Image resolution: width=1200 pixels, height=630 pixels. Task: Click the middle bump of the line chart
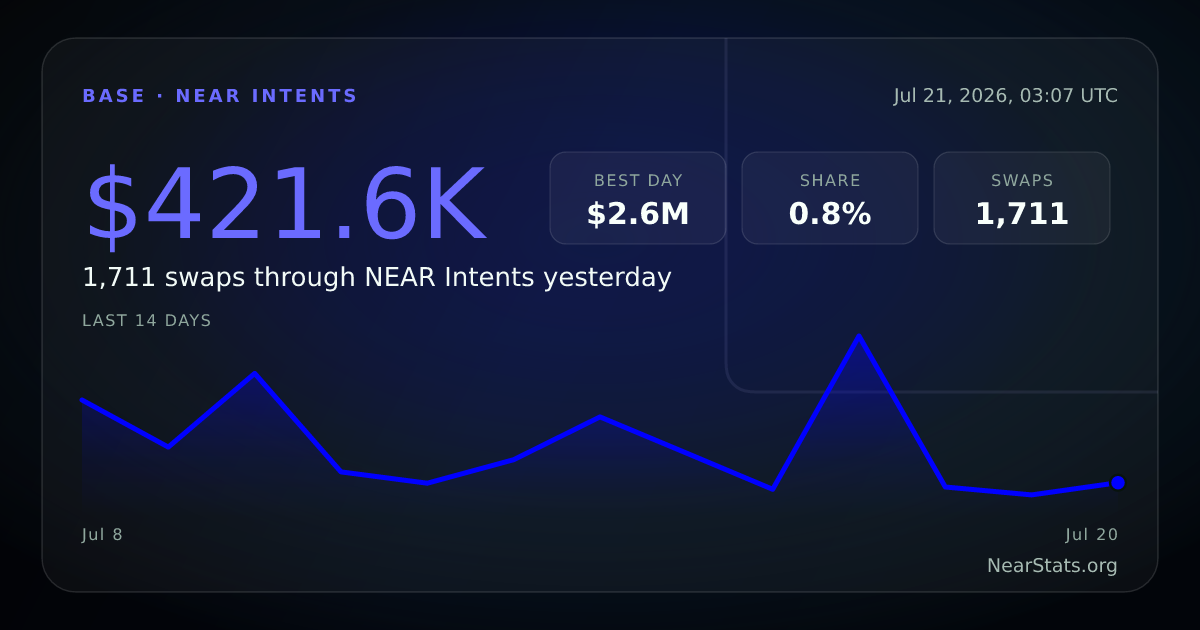coord(600,416)
